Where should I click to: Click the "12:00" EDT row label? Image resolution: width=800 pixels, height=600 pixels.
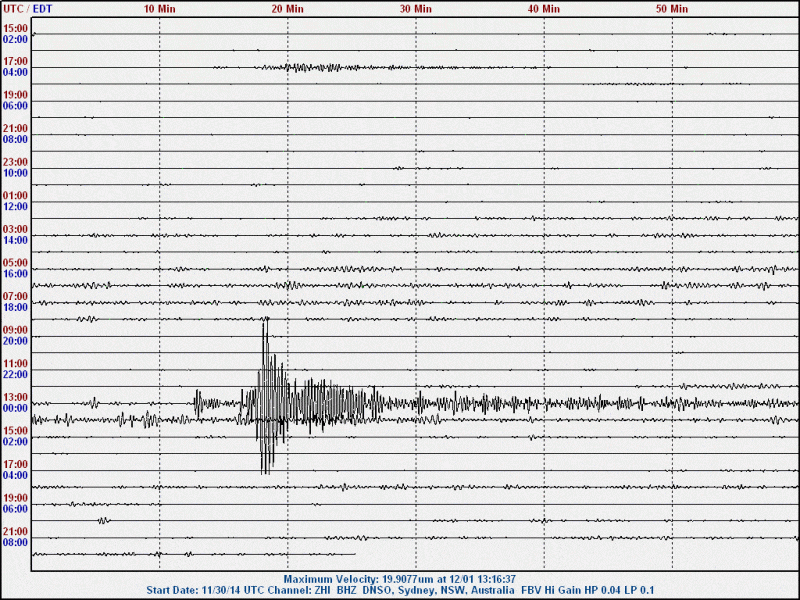(15, 207)
